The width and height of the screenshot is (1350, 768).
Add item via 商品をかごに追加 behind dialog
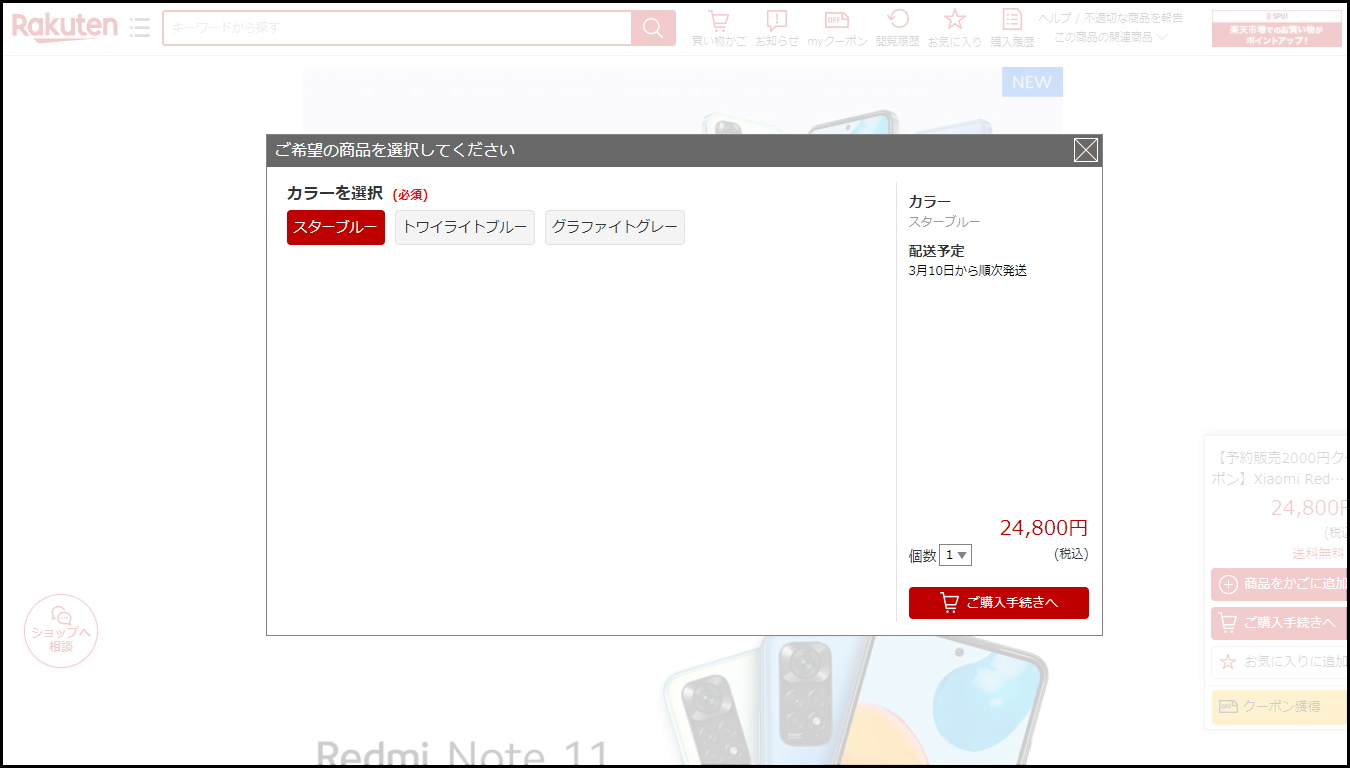[x=1280, y=584]
